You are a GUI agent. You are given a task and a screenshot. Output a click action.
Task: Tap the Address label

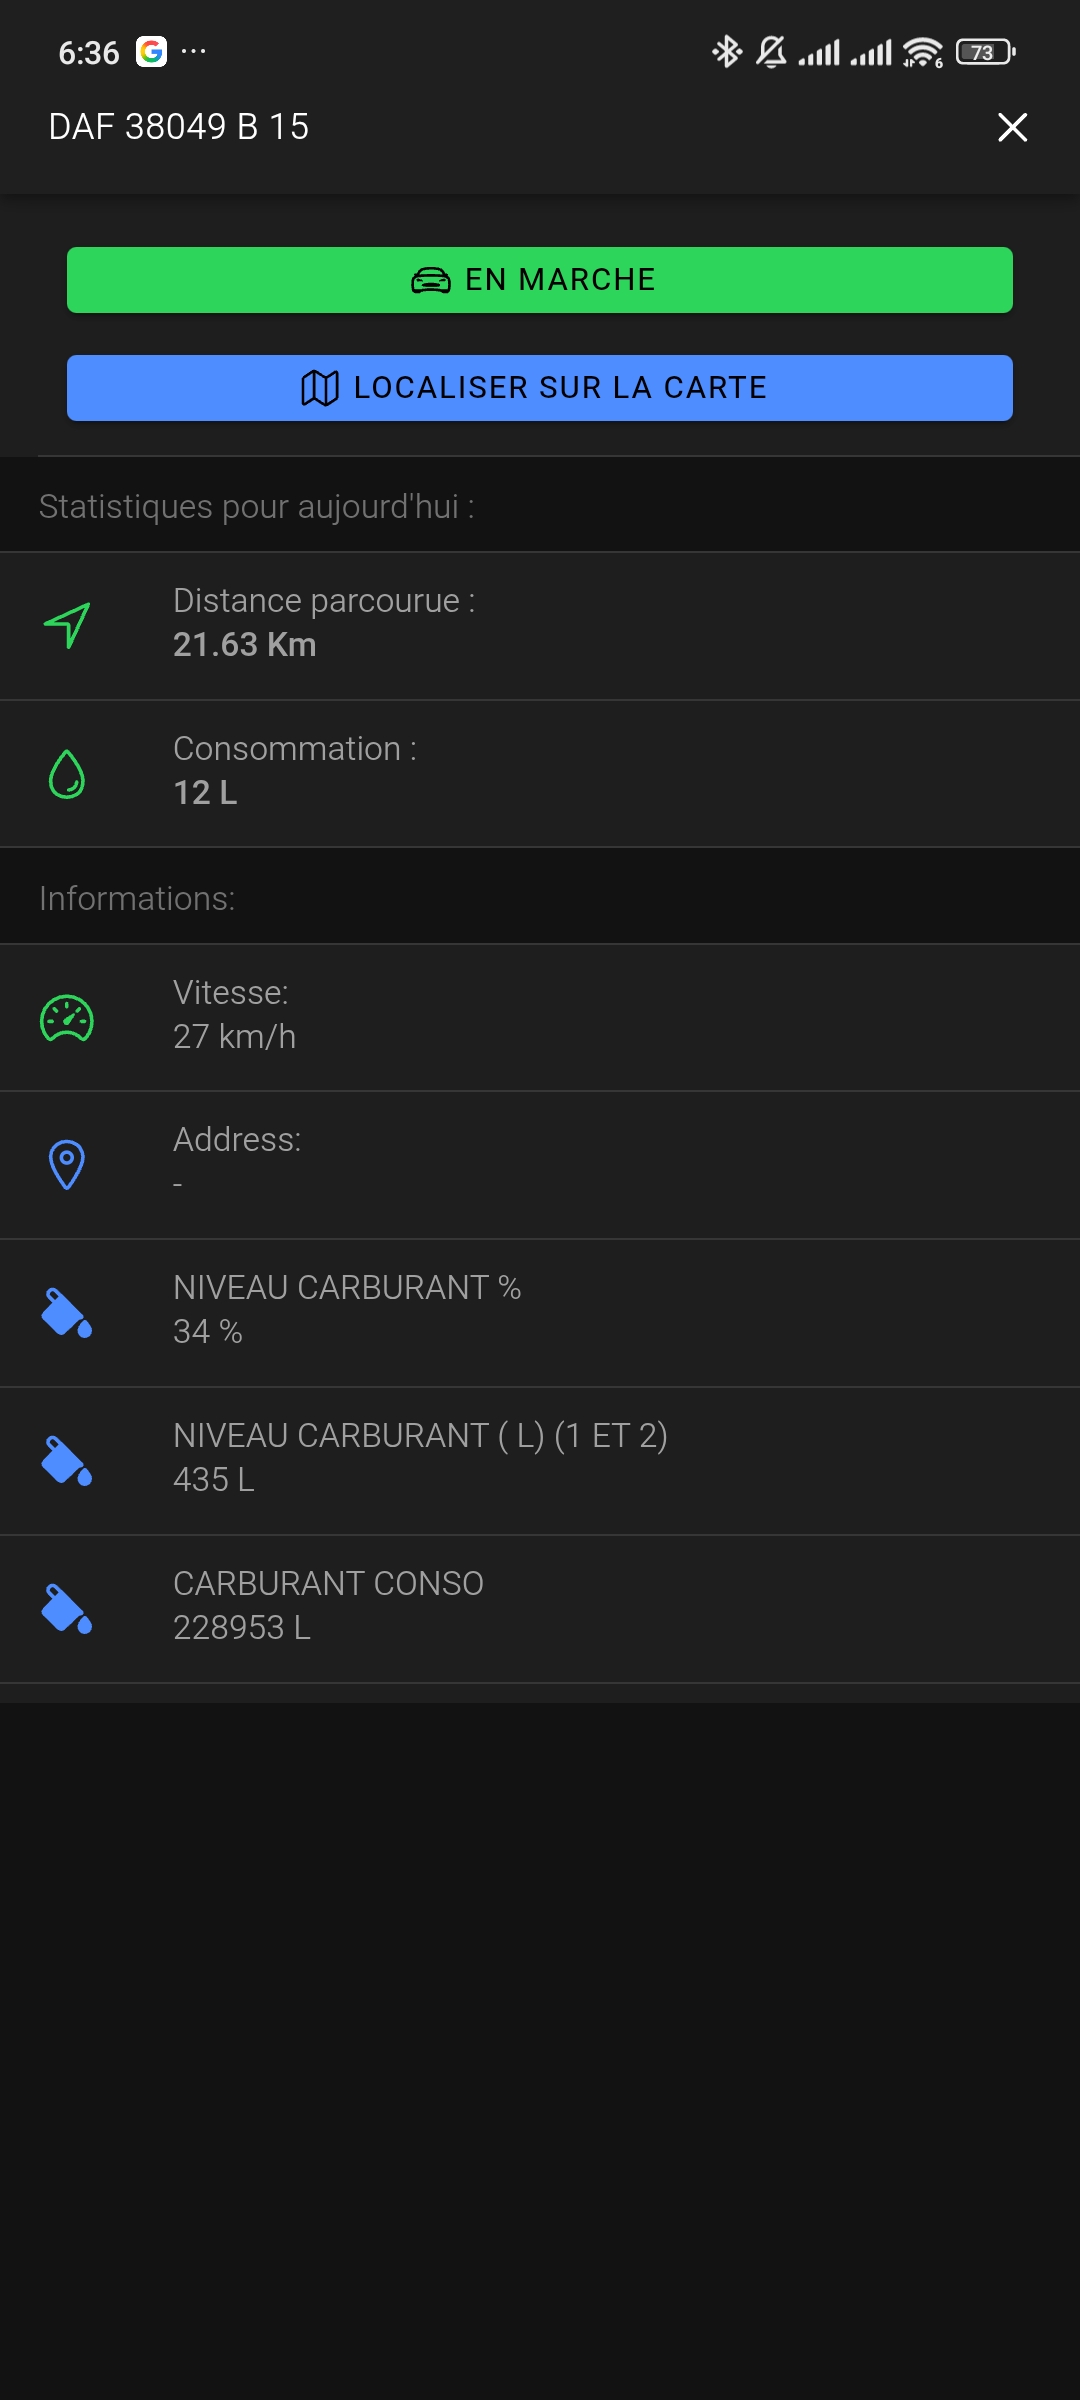coord(237,1140)
